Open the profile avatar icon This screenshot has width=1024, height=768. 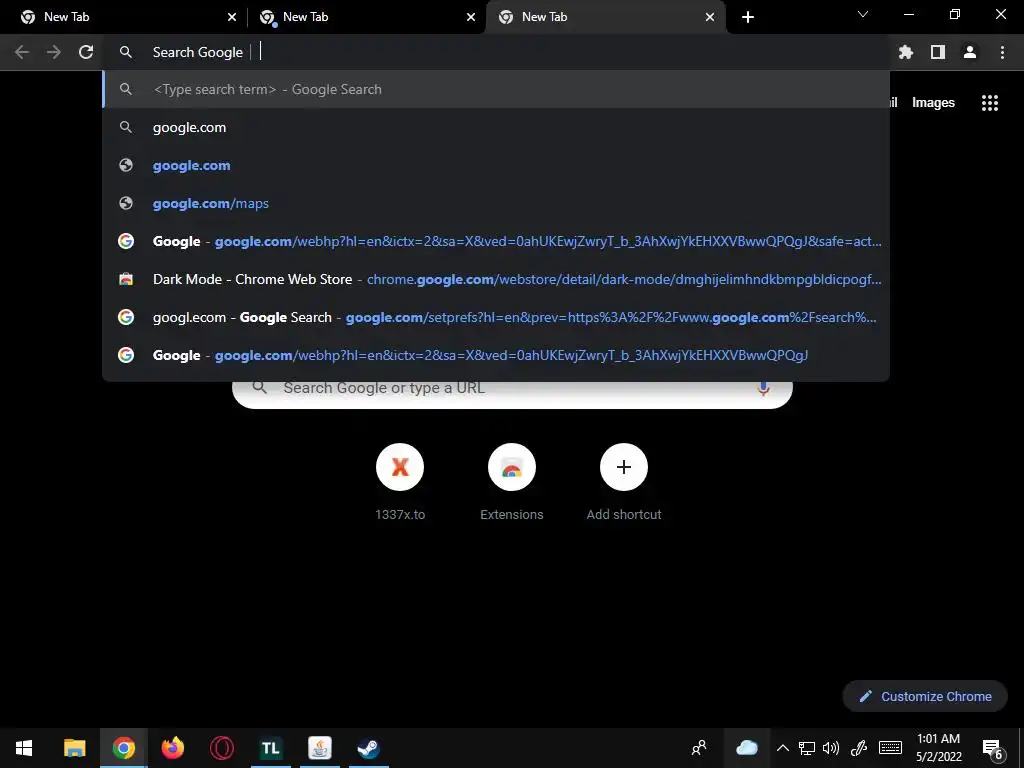click(970, 52)
